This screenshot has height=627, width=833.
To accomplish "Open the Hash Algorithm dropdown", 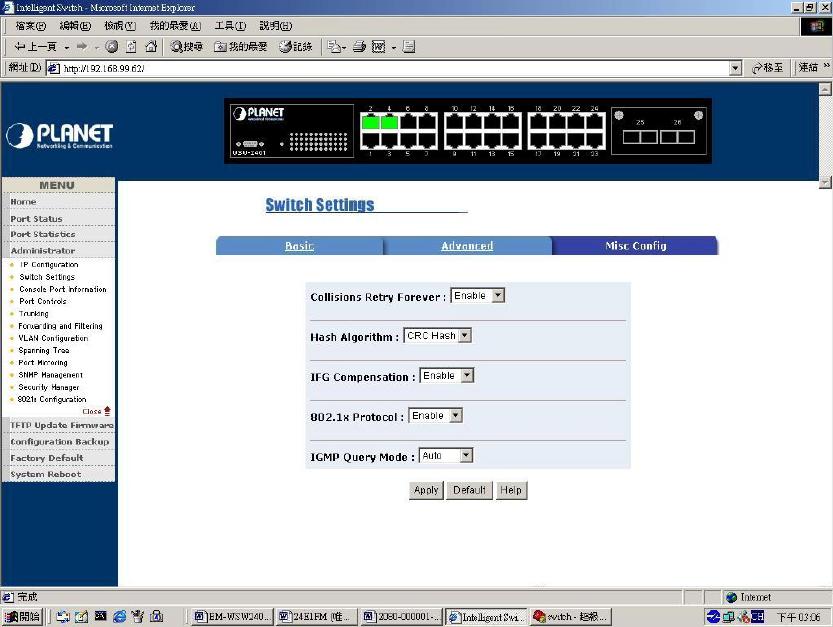I will point(464,336).
